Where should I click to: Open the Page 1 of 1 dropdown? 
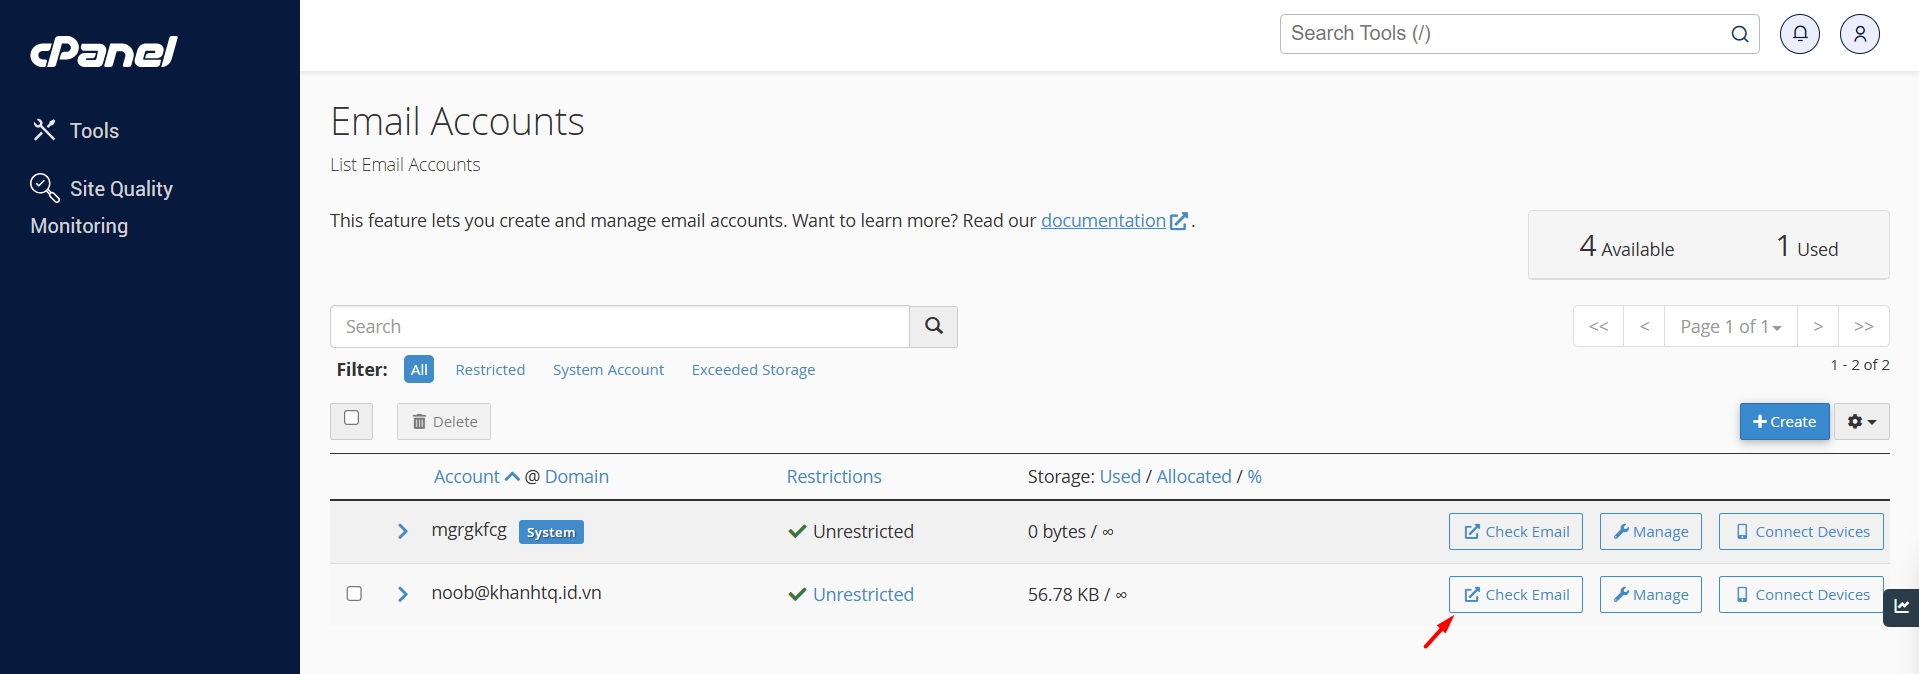[x=1730, y=327]
